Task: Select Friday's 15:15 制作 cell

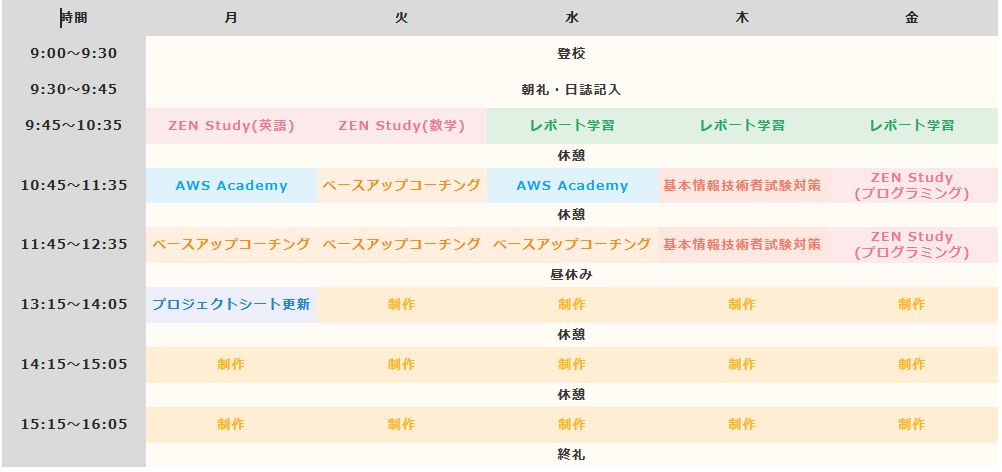Action: pyautogui.click(x=912, y=425)
